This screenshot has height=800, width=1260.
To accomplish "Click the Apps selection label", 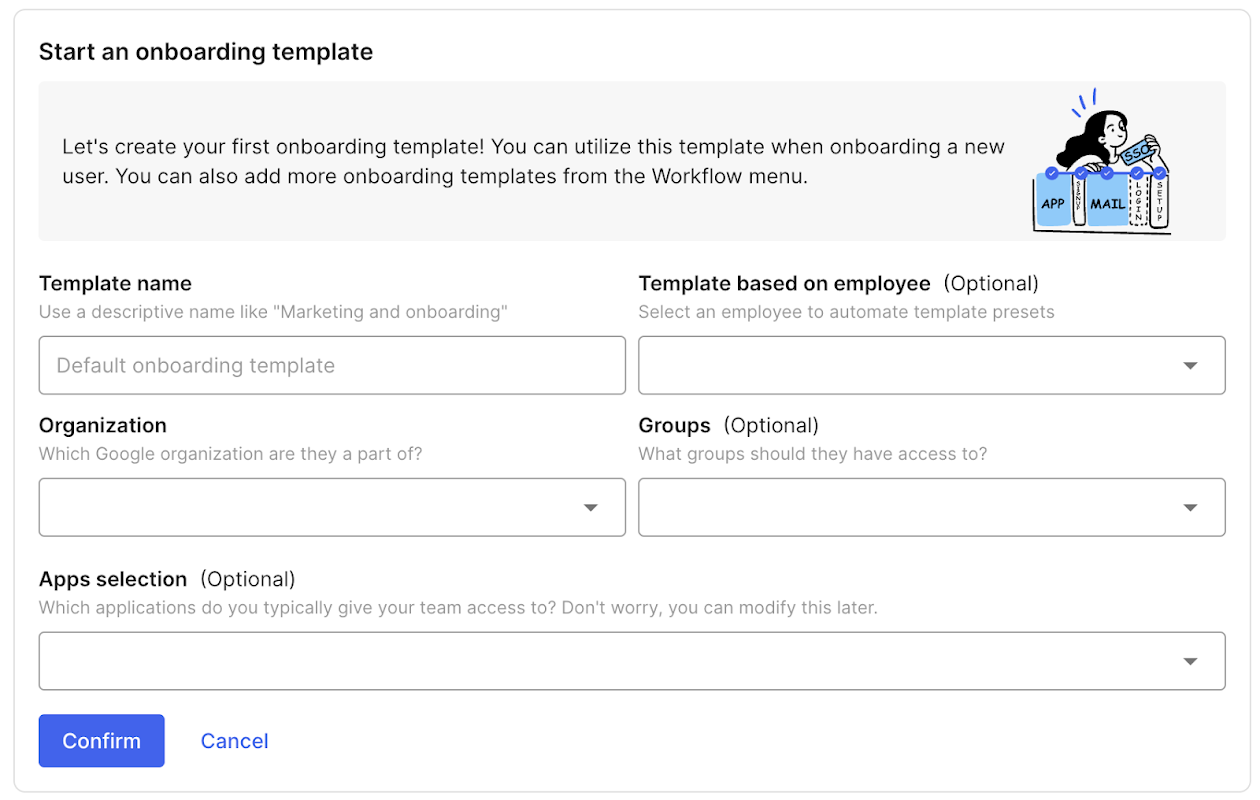I will click(113, 580).
